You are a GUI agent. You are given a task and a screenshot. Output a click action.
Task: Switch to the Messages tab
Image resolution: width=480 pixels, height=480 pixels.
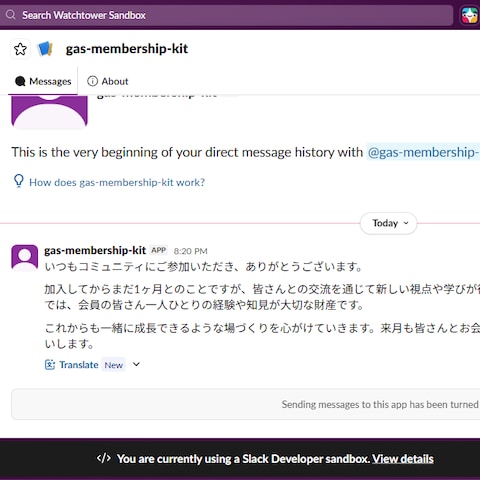pos(43,81)
